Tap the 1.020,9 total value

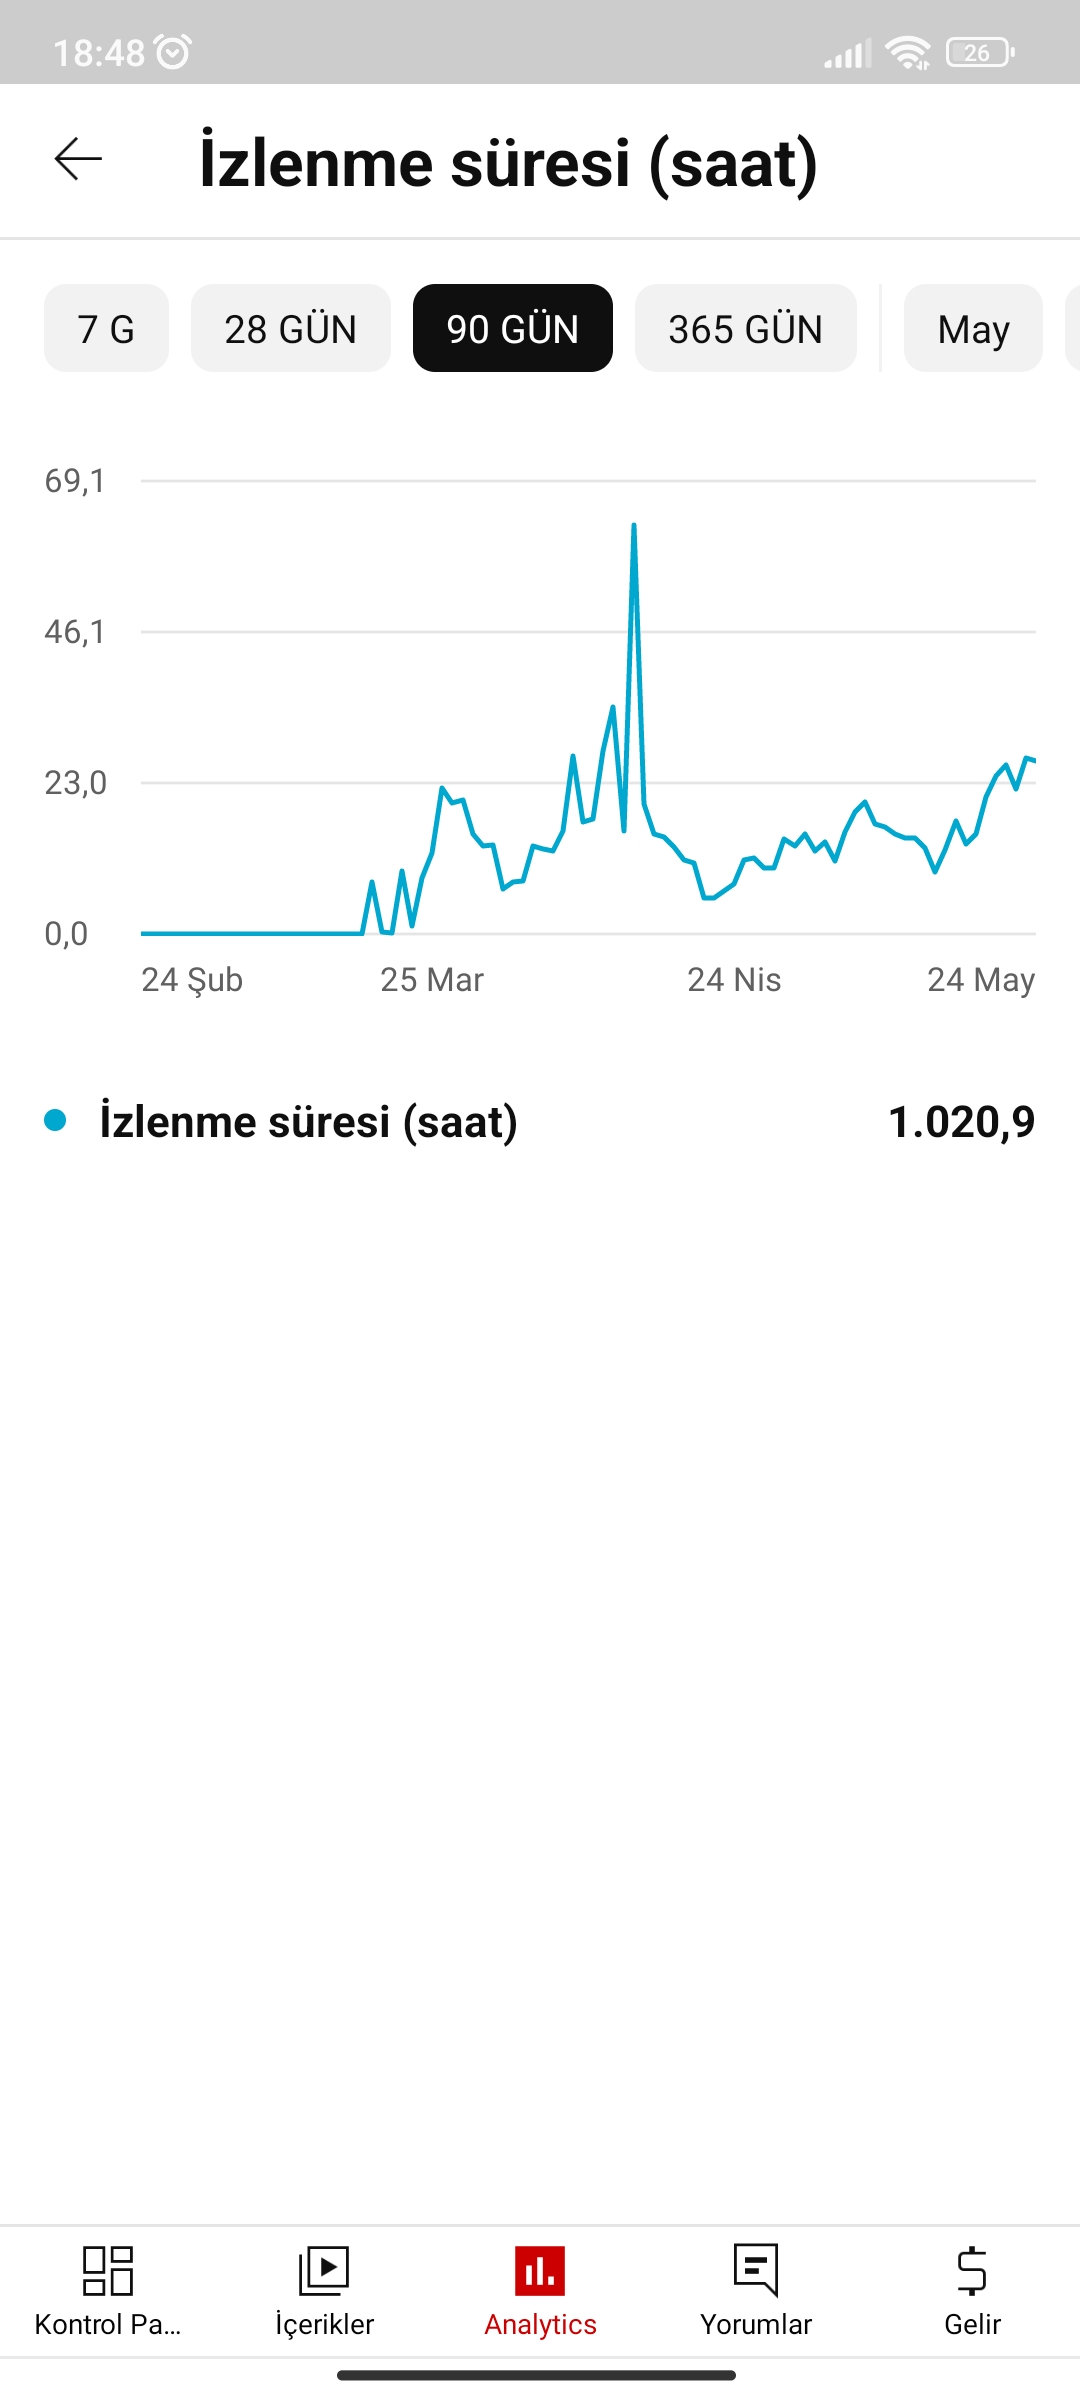(x=962, y=1122)
